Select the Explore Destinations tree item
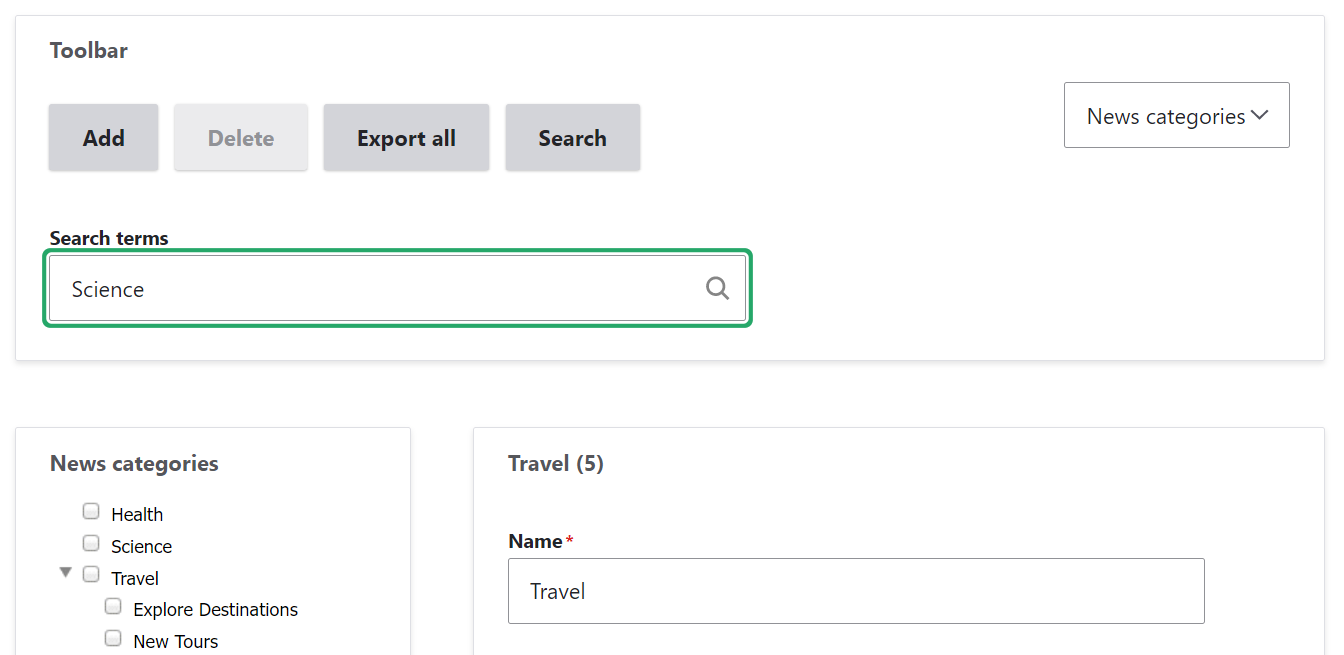Image resolution: width=1344 pixels, height=655 pixels. [214, 609]
